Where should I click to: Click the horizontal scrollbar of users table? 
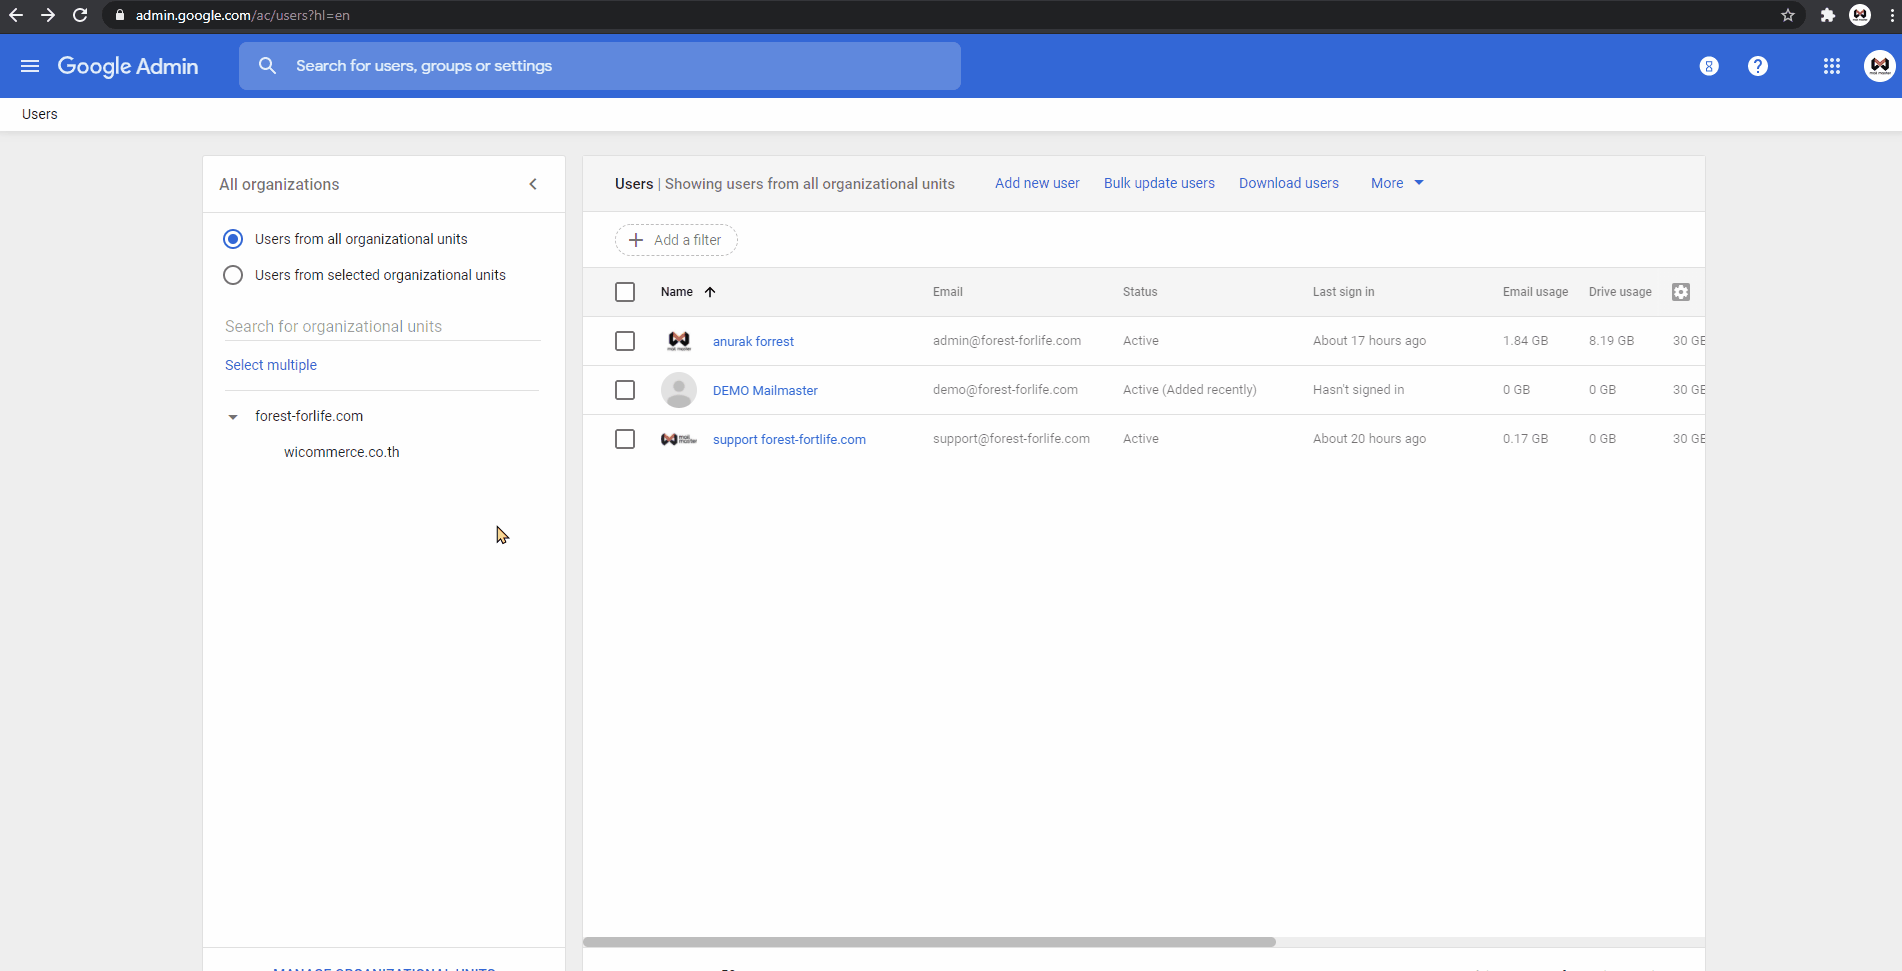[929, 942]
